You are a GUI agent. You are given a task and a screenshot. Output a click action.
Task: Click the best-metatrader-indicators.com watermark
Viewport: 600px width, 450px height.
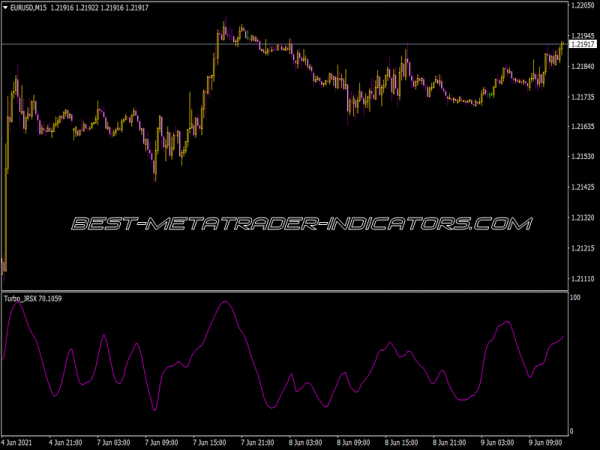300,224
